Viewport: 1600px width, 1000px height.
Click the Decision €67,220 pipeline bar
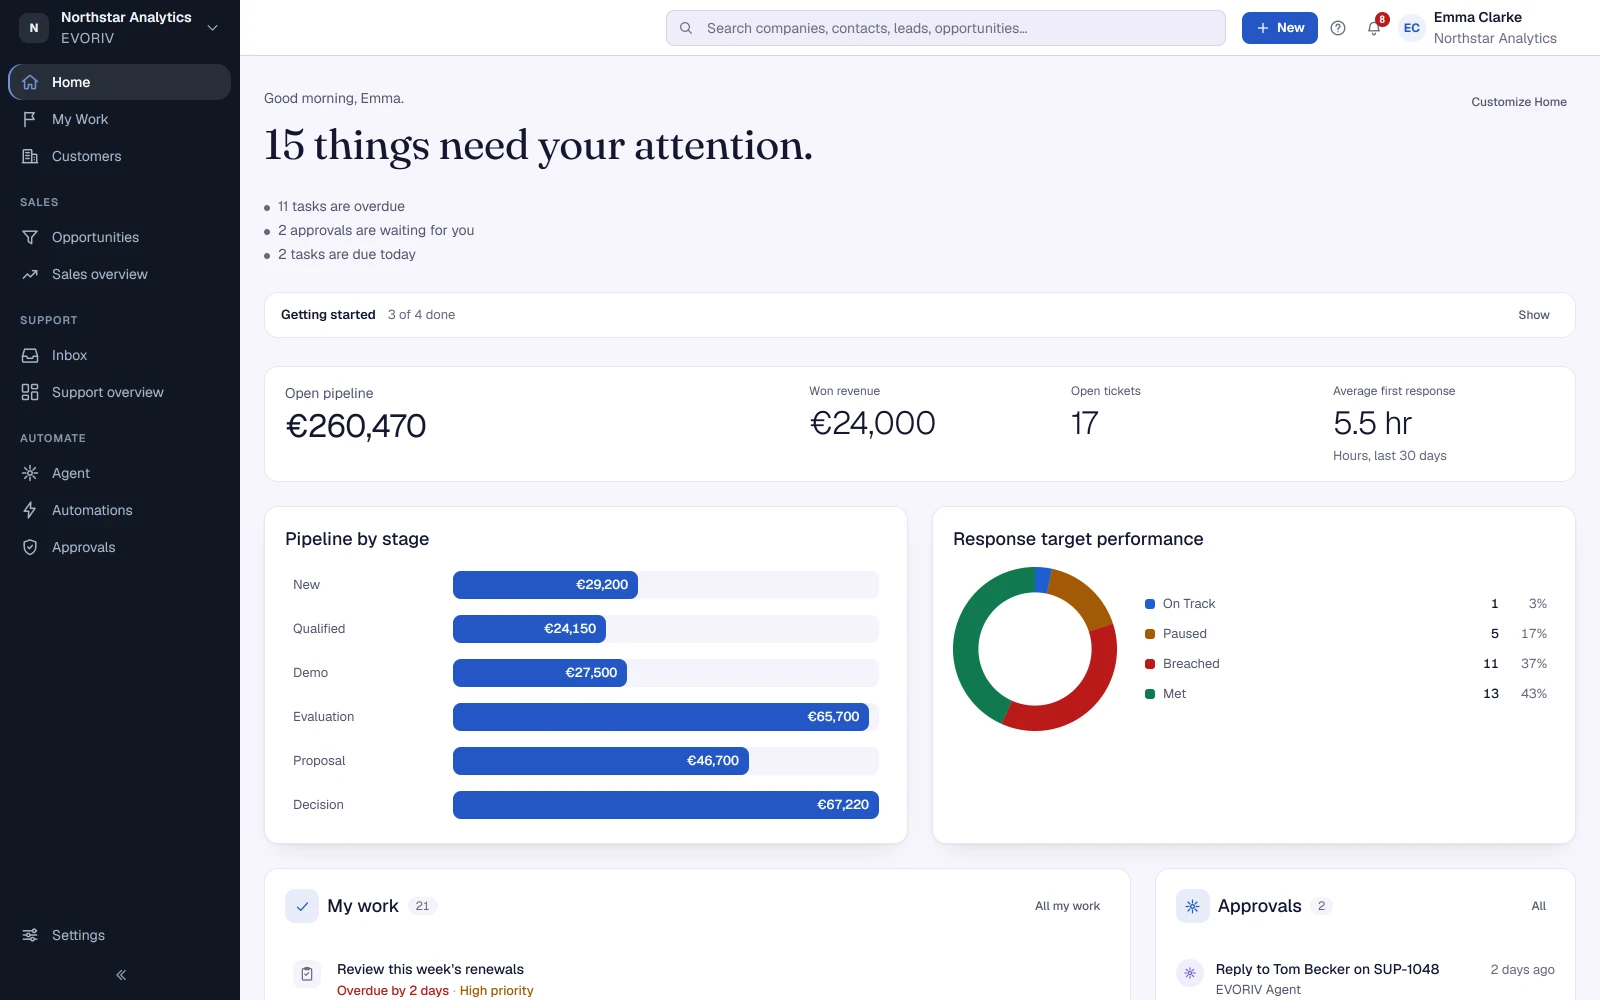666,805
